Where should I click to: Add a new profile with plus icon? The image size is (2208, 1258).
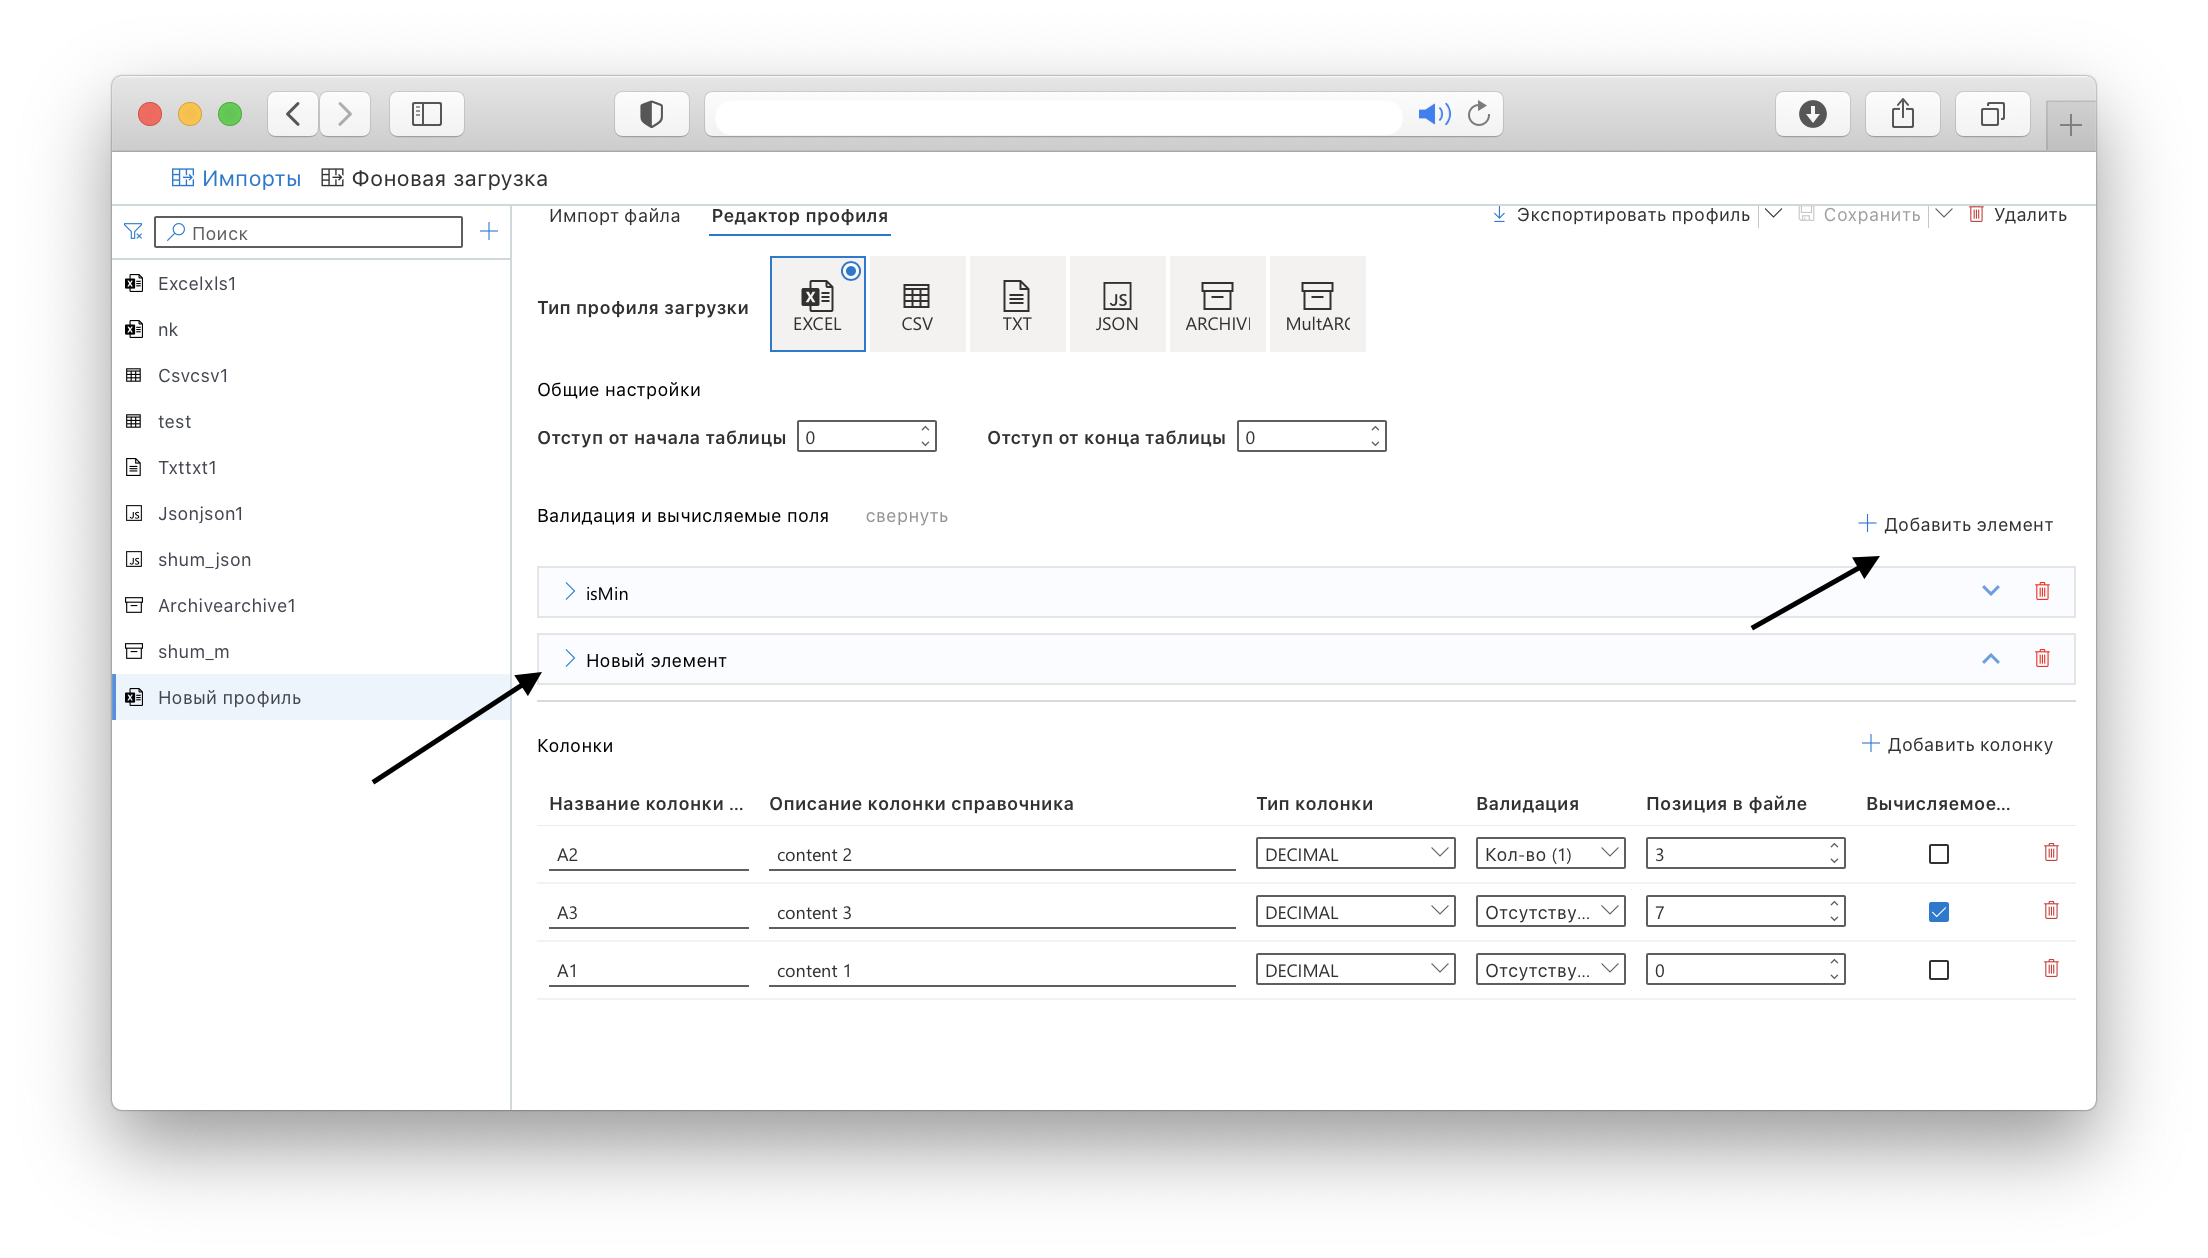pyautogui.click(x=489, y=232)
